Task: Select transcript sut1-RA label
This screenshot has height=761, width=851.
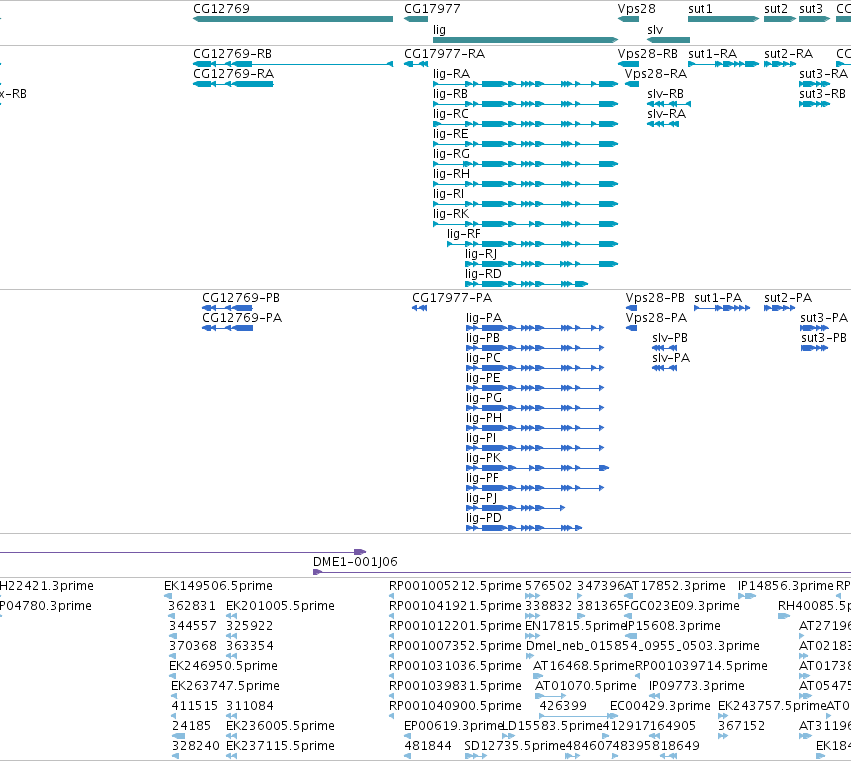Action: click(713, 54)
